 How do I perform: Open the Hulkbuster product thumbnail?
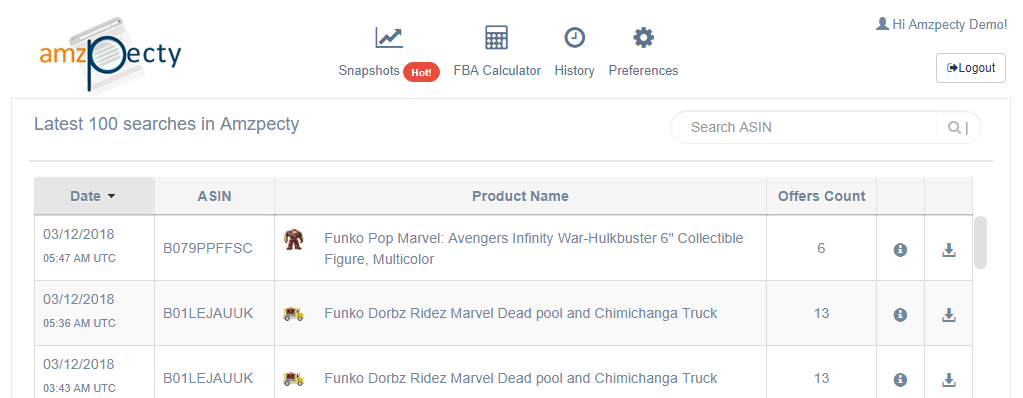click(294, 239)
